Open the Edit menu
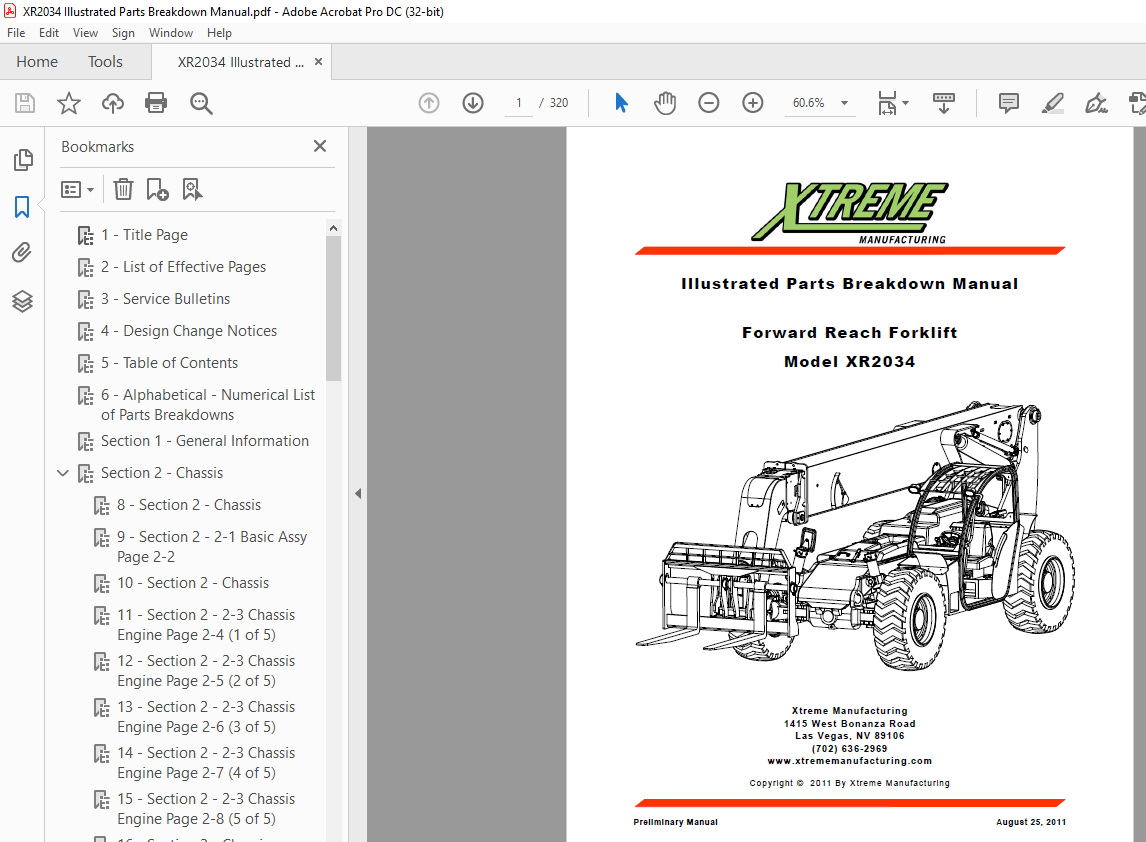 [49, 33]
